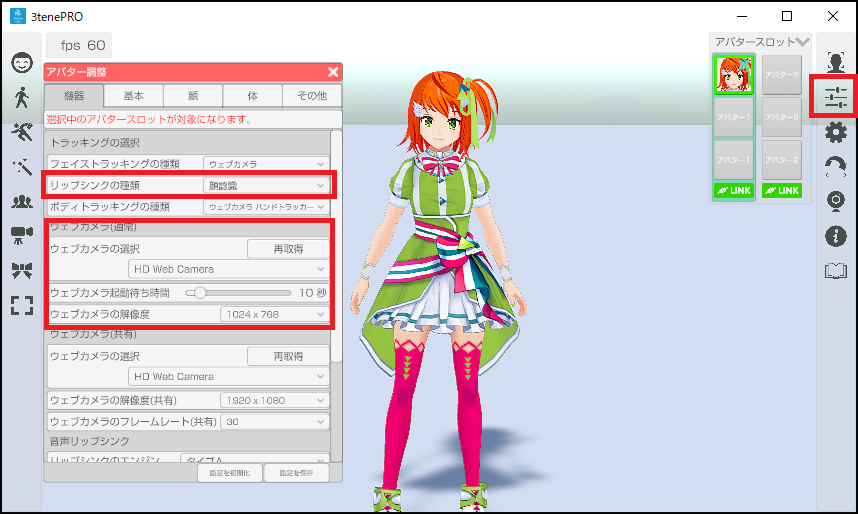Switch to the 顔 tab
Screen dimensions: 858x514
(193, 96)
